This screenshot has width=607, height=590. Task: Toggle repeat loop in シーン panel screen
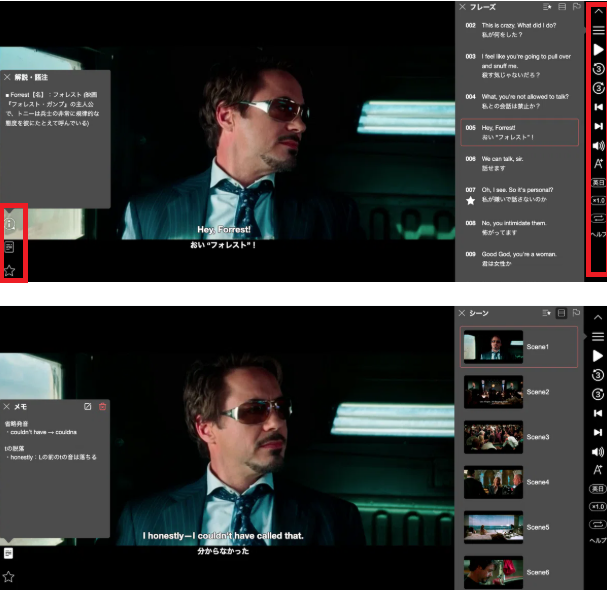pyautogui.click(x=597, y=525)
